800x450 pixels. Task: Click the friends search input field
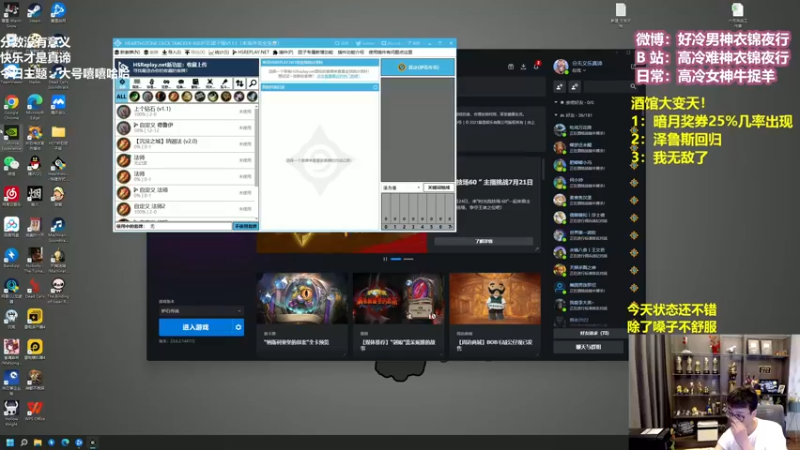click(x=608, y=87)
